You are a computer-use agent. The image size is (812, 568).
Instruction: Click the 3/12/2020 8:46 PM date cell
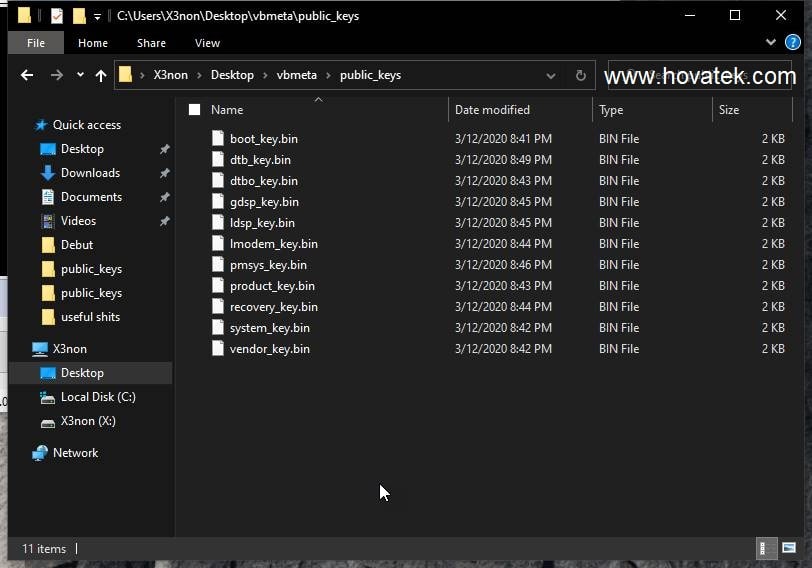click(x=503, y=265)
